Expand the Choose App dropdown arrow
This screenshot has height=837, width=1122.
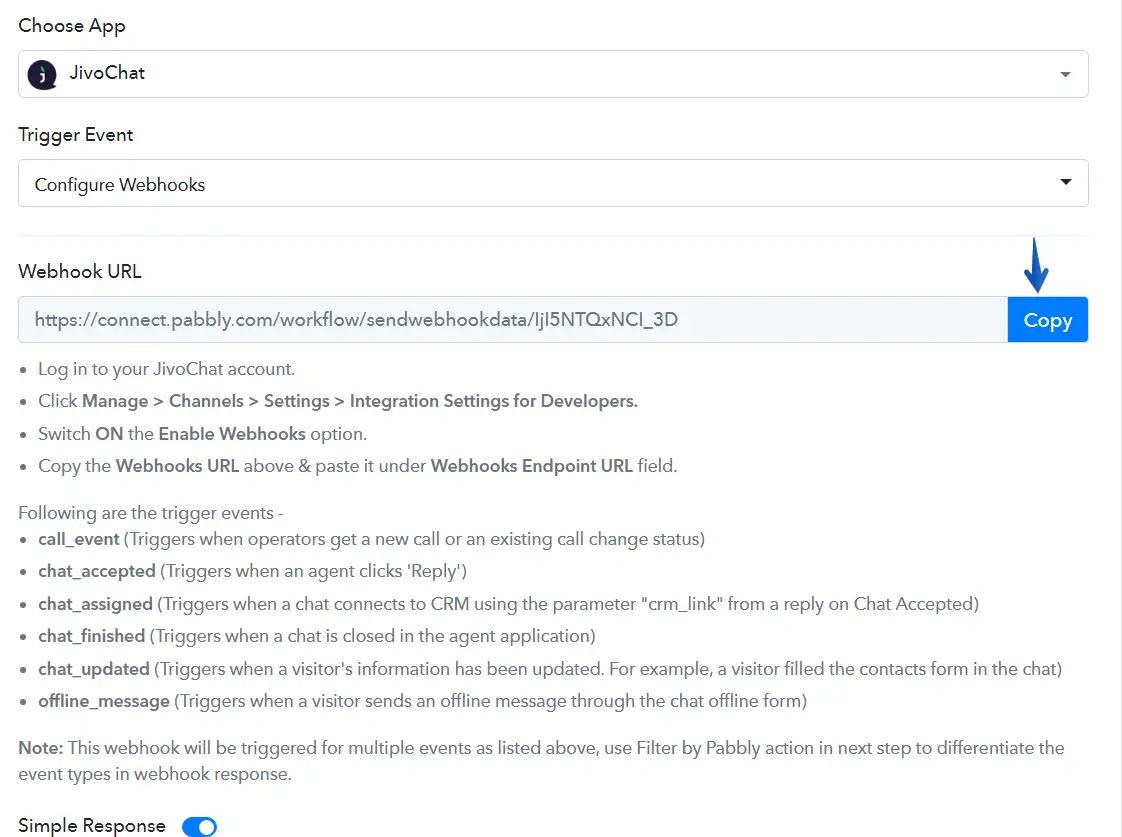[x=1065, y=75]
